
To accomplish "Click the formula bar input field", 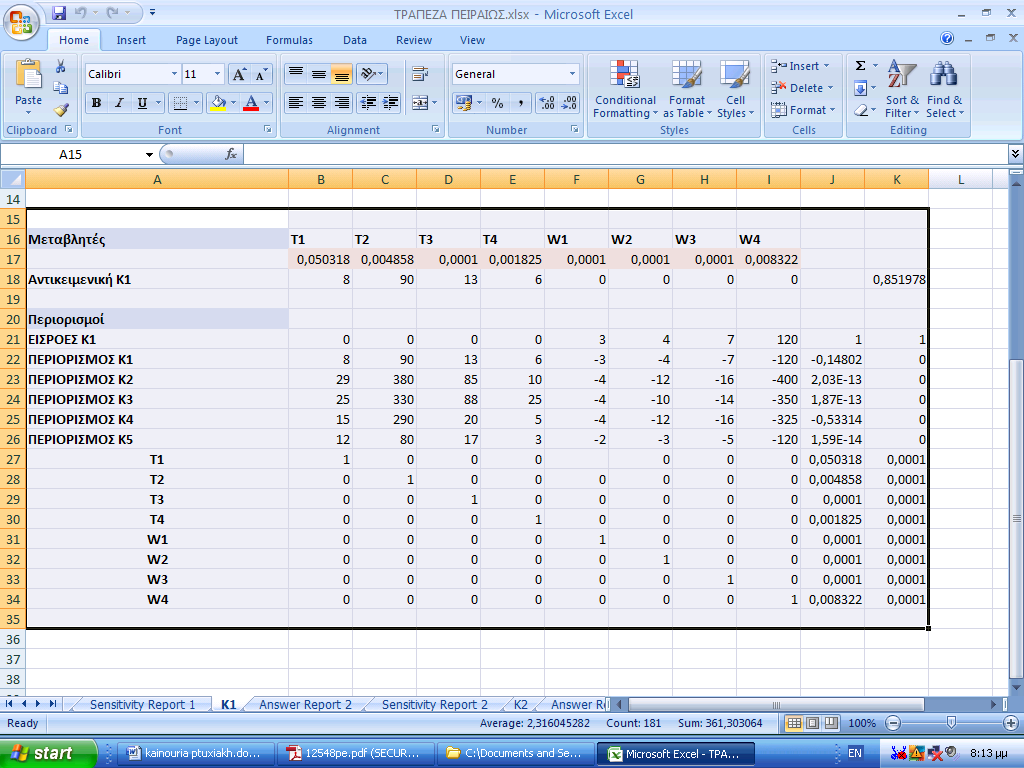I will click(626, 154).
